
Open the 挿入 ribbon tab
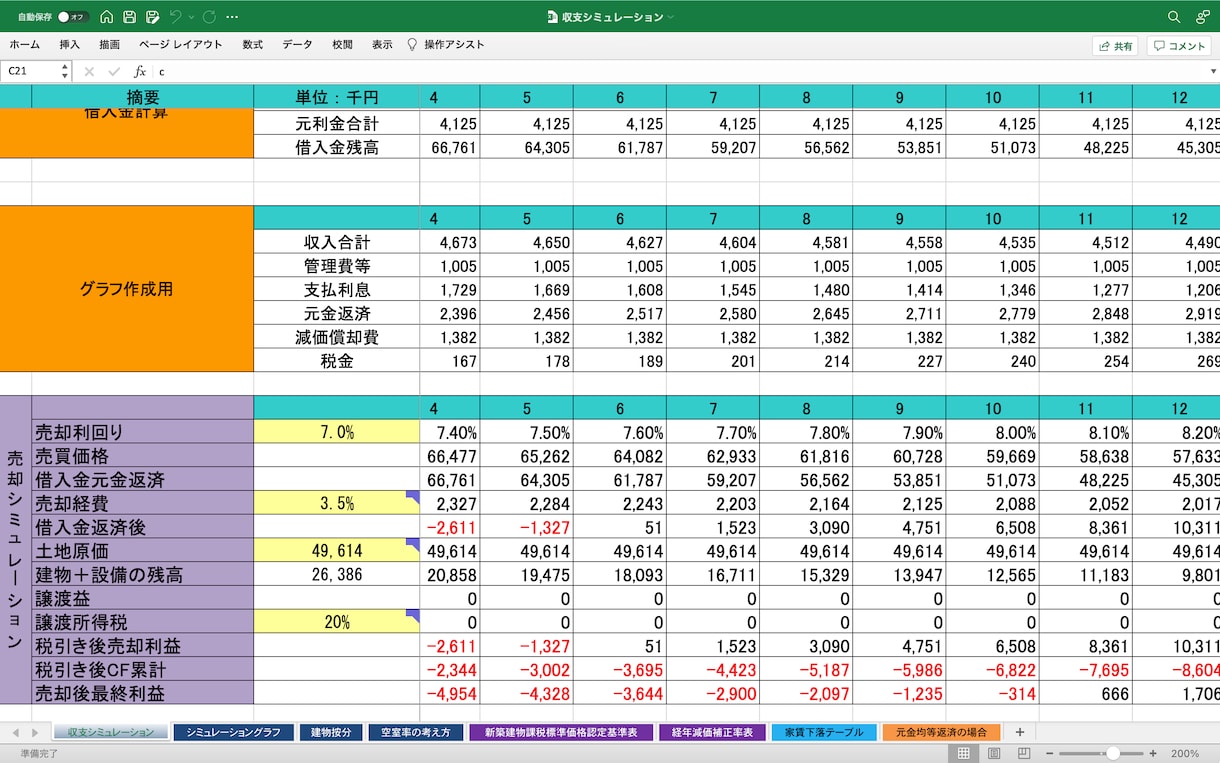70,45
